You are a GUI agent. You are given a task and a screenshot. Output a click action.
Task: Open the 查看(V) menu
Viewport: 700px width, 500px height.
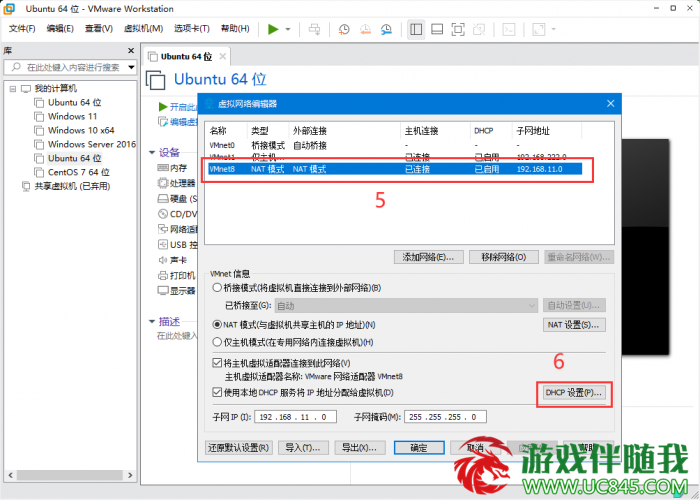point(99,29)
